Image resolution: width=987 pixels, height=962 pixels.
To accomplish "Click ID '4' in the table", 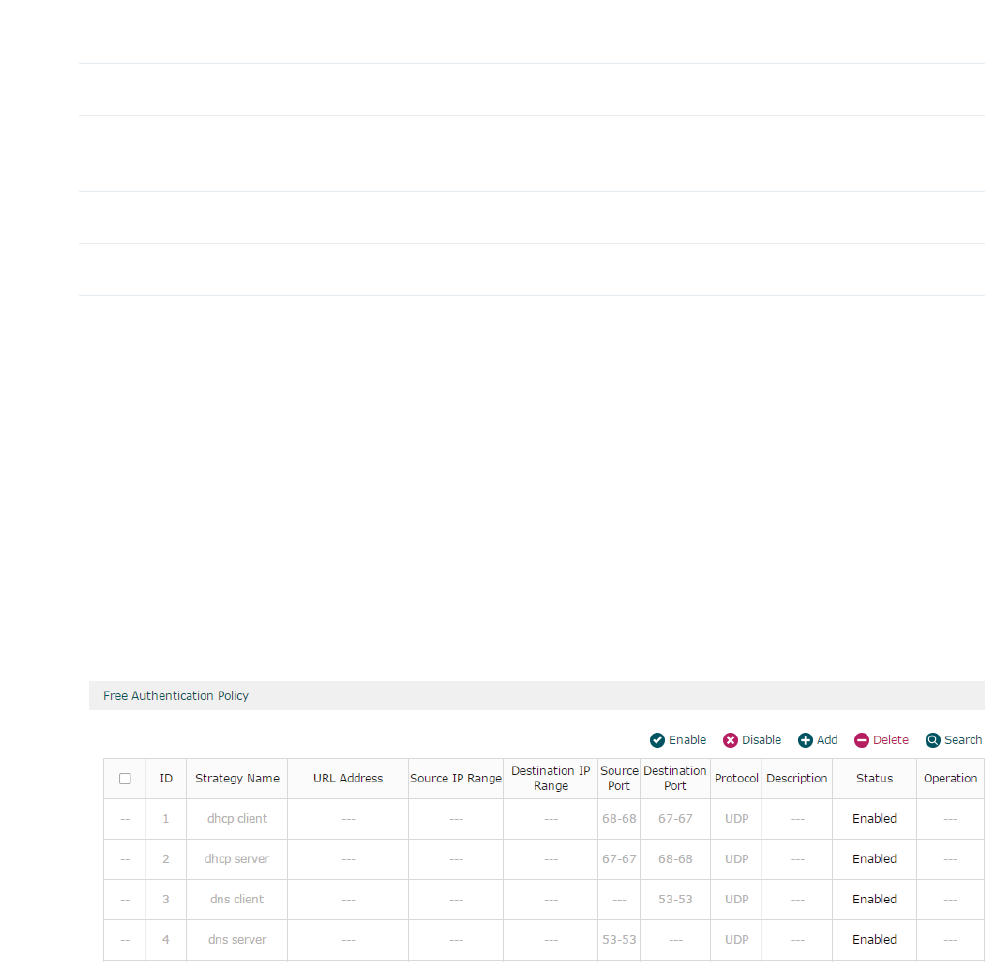I will coord(166,939).
